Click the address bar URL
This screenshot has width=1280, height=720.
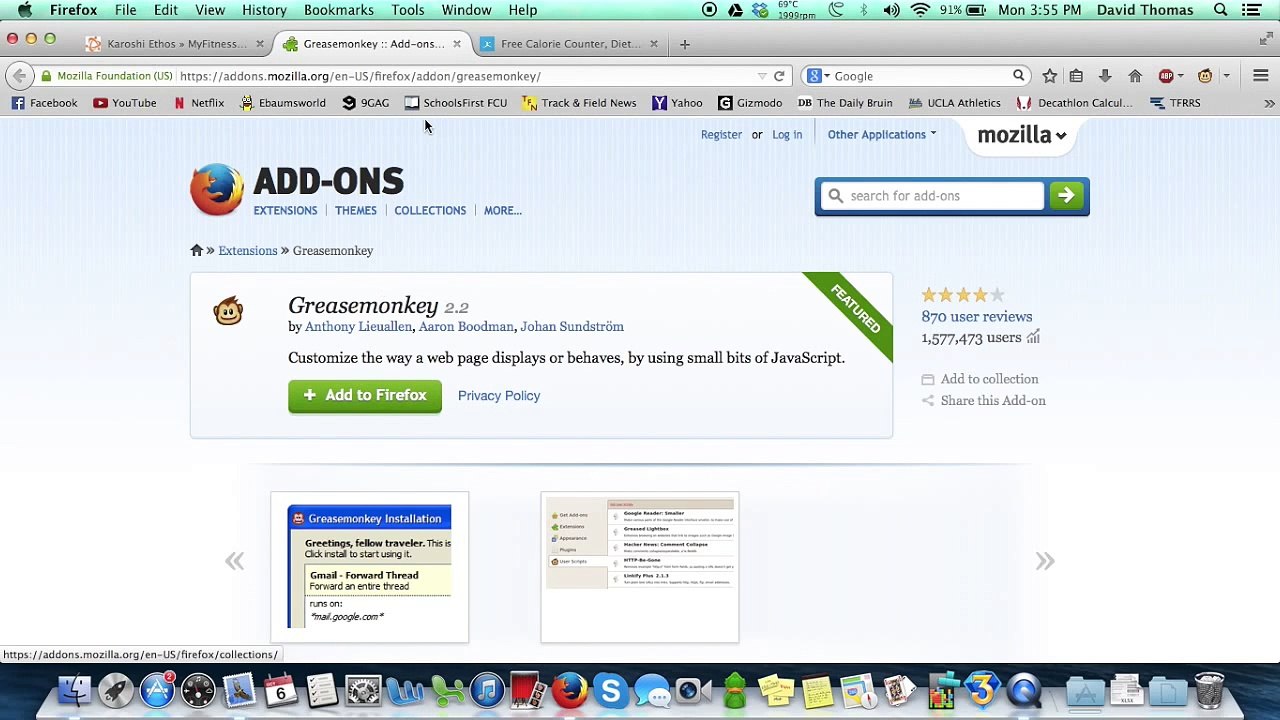pyautogui.click(x=360, y=76)
